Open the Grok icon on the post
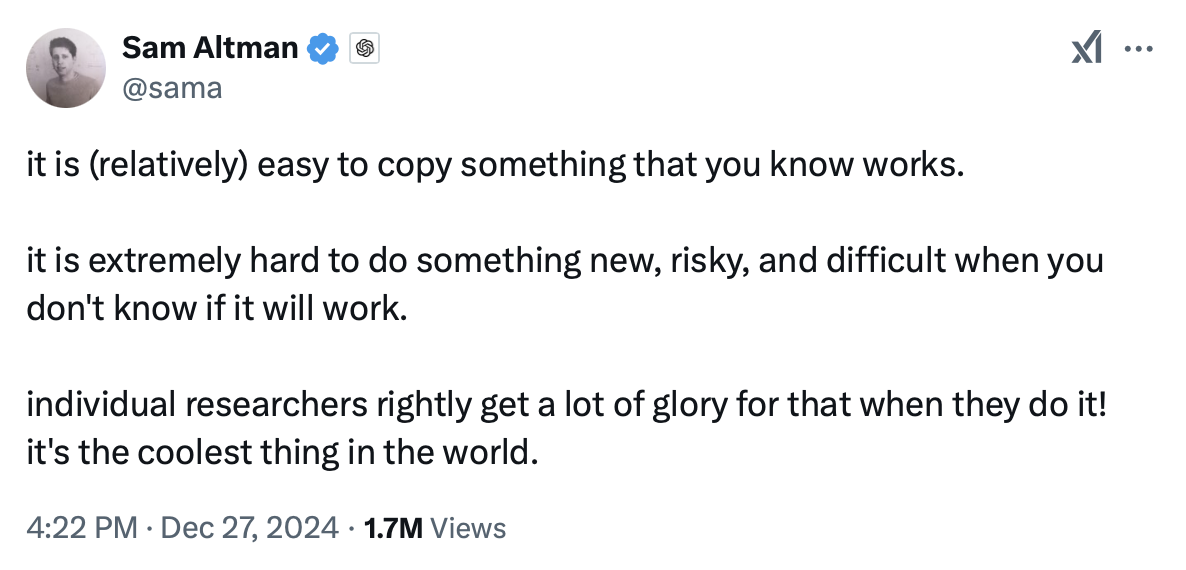 [x=1086, y=48]
